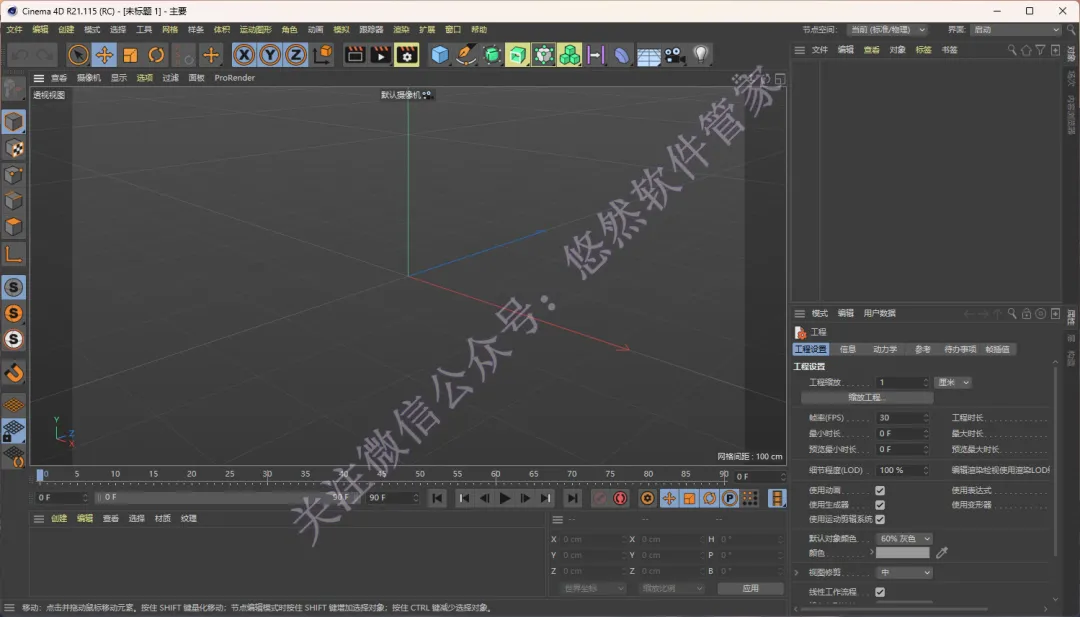Open the 60% 灰色 default color dropdown
Viewport: 1080px width, 617px height.
pyautogui.click(x=904, y=538)
